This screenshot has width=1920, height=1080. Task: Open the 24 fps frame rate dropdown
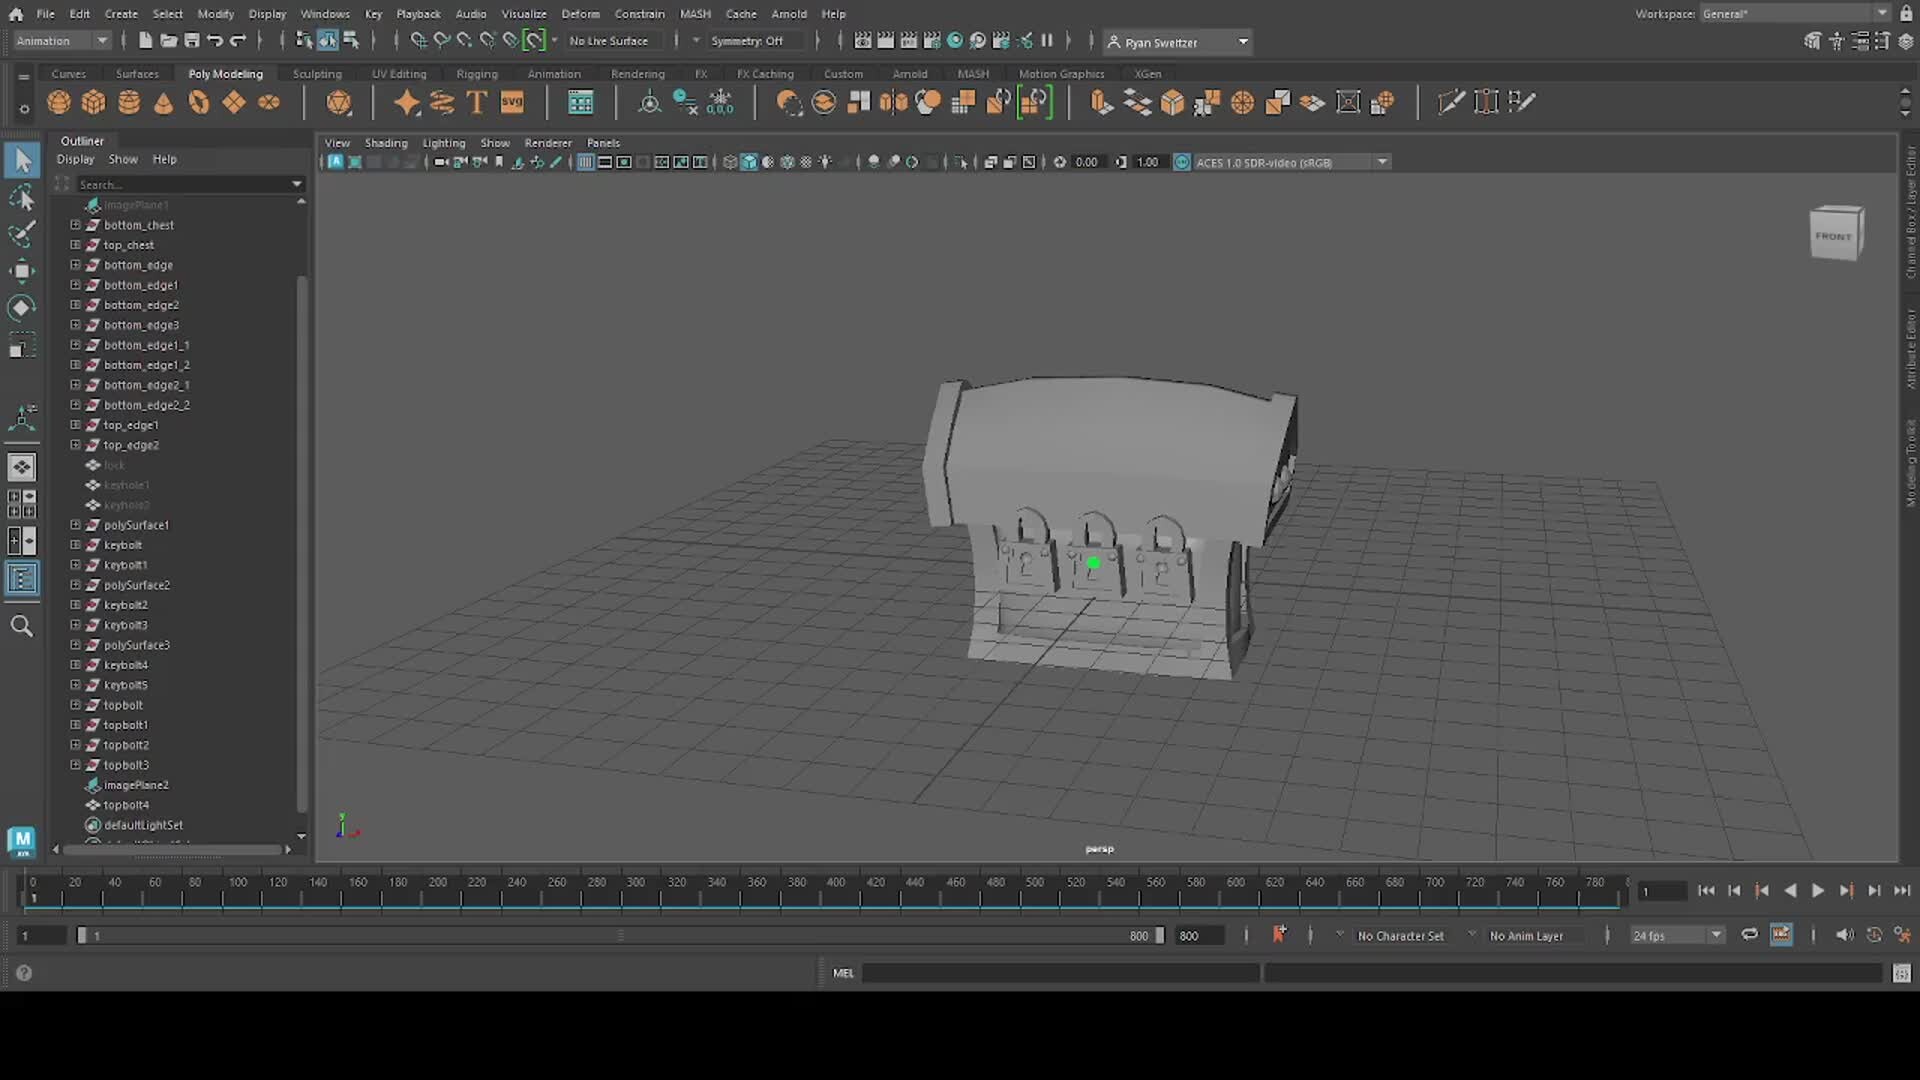point(1716,935)
